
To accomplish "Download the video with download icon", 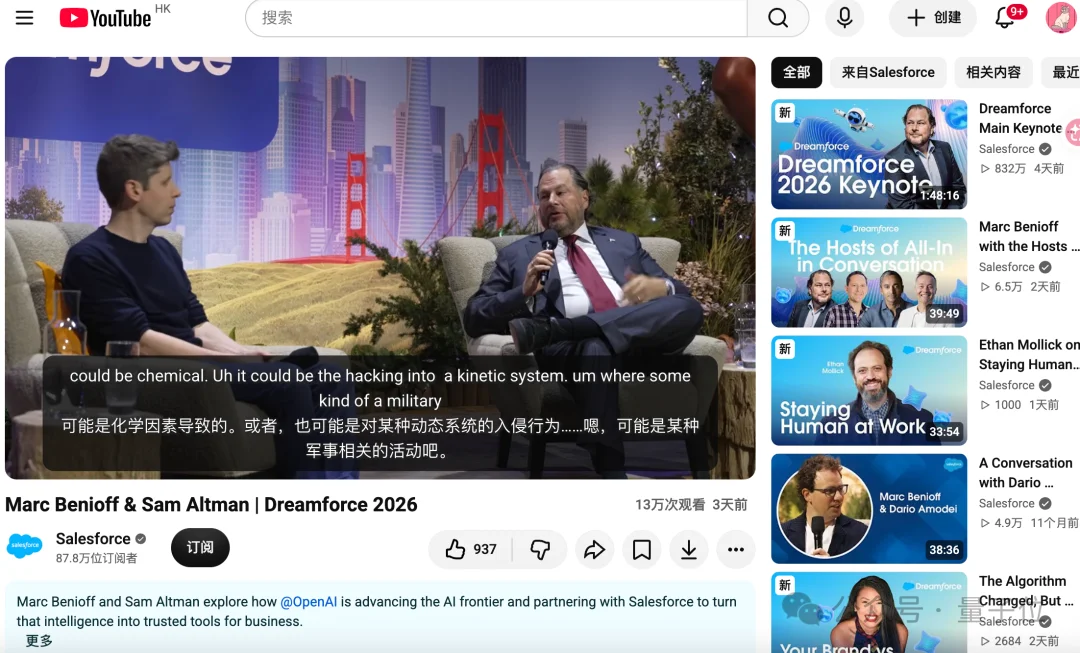I will click(689, 549).
